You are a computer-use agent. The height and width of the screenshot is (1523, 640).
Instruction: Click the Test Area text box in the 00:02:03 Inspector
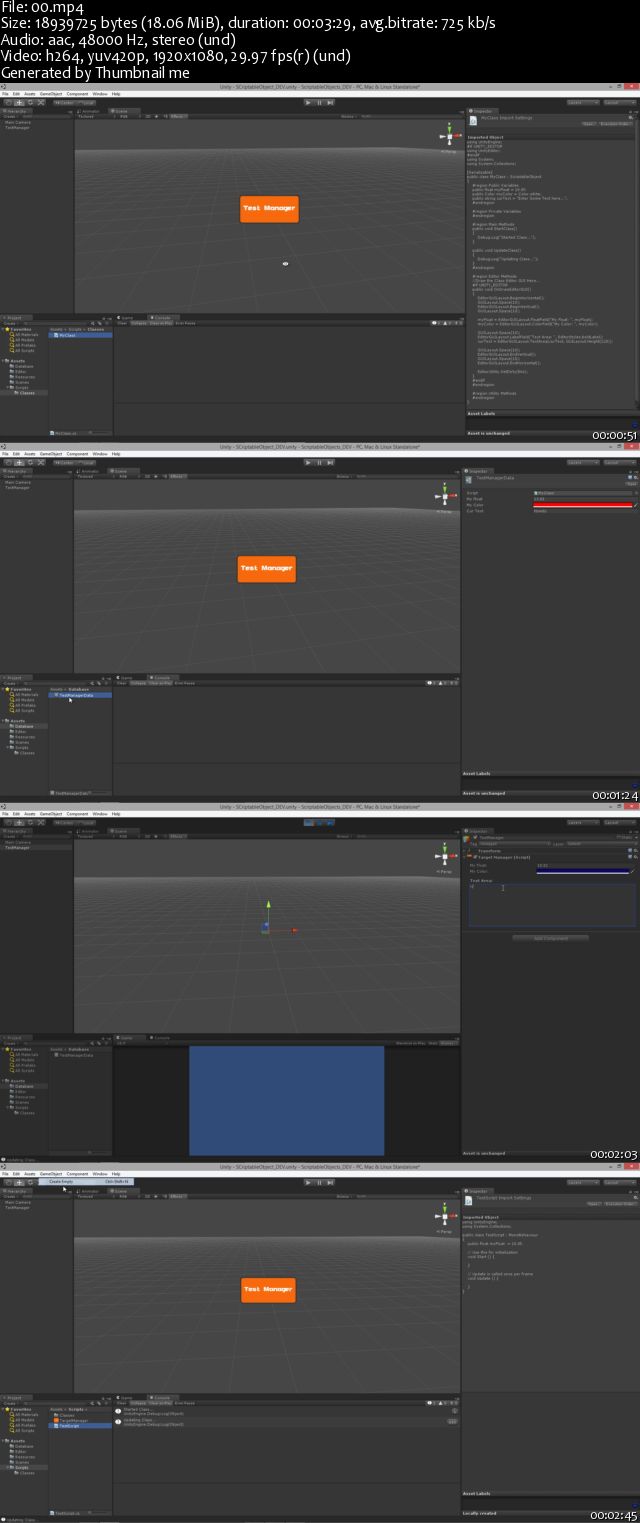[552, 904]
